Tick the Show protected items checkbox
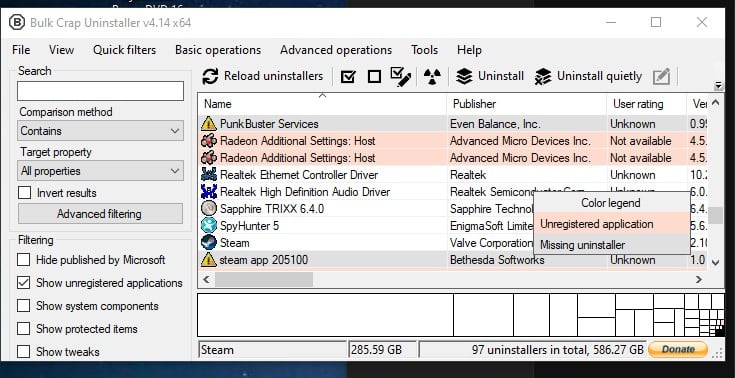This screenshot has width=735, height=378. pos(23,329)
